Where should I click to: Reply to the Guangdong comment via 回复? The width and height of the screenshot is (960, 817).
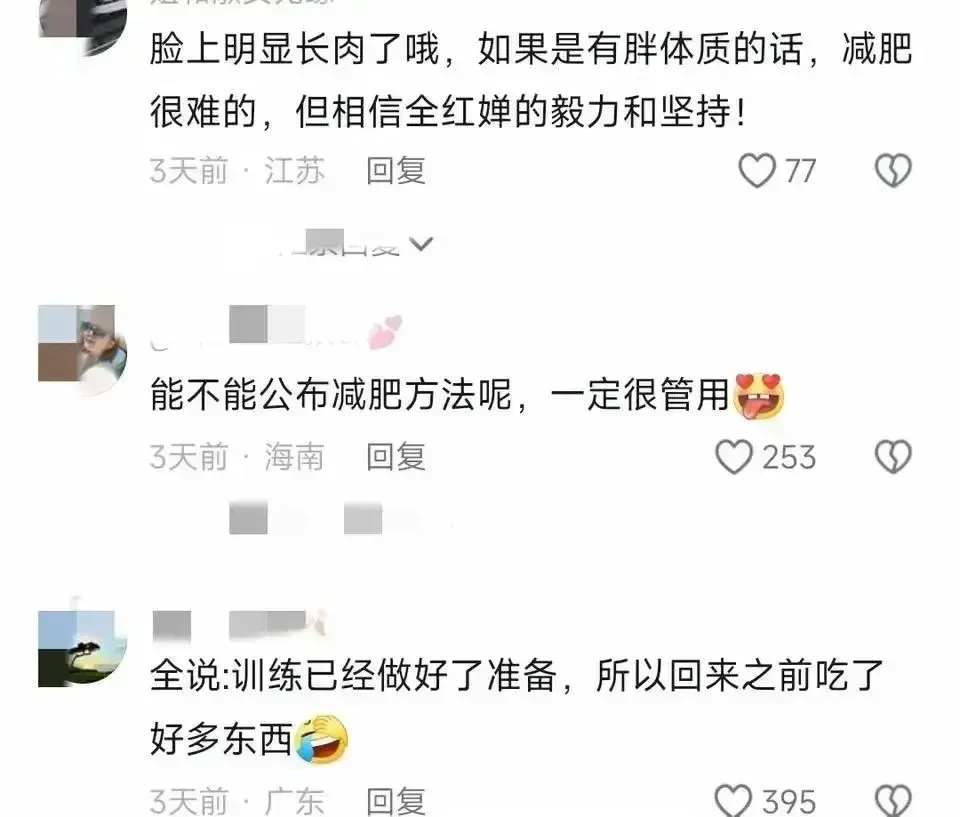(396, 801)
